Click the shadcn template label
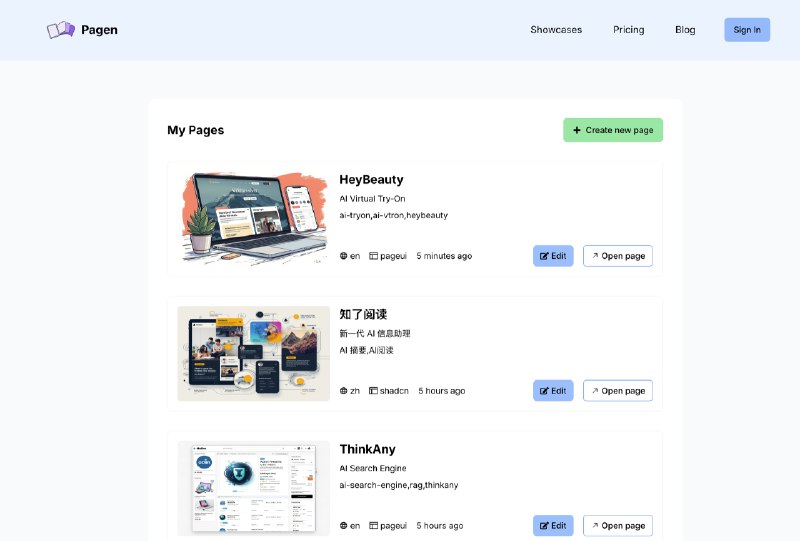 (x=394, y=390)
